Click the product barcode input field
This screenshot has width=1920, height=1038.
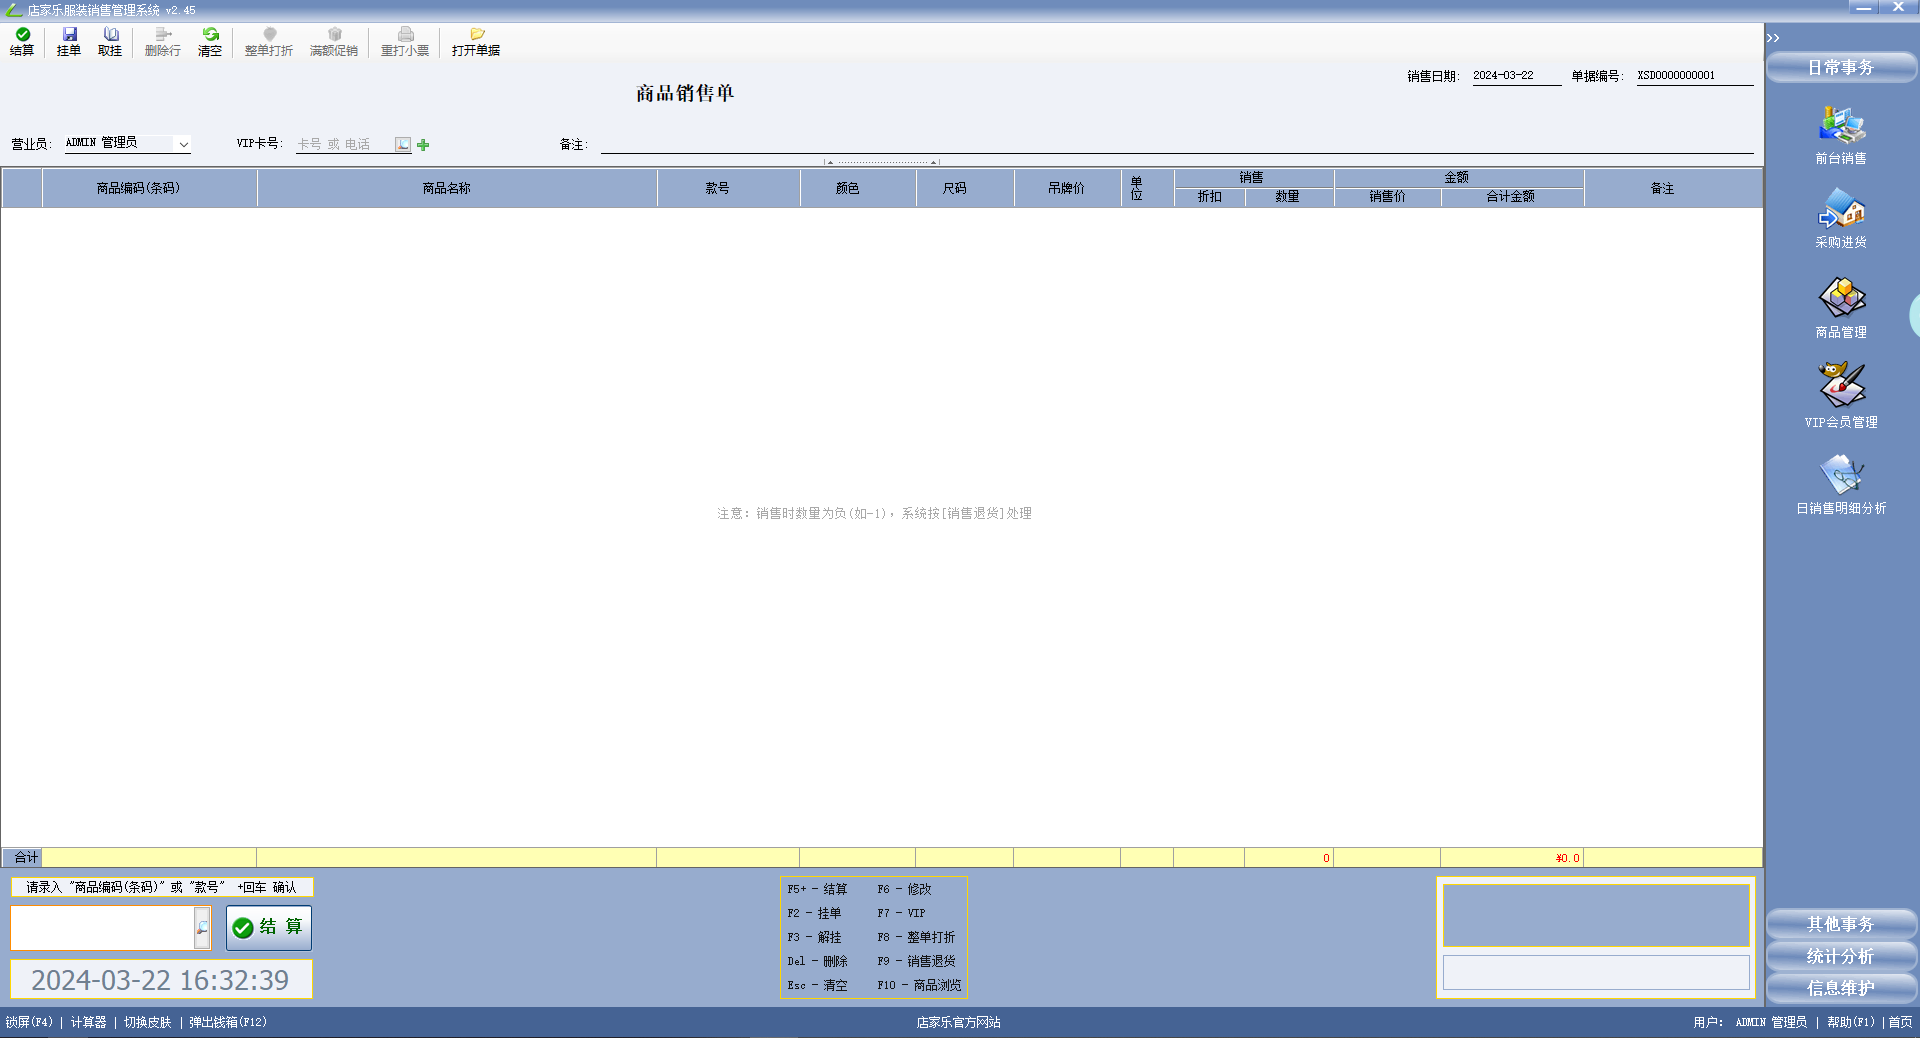point(102,928)
